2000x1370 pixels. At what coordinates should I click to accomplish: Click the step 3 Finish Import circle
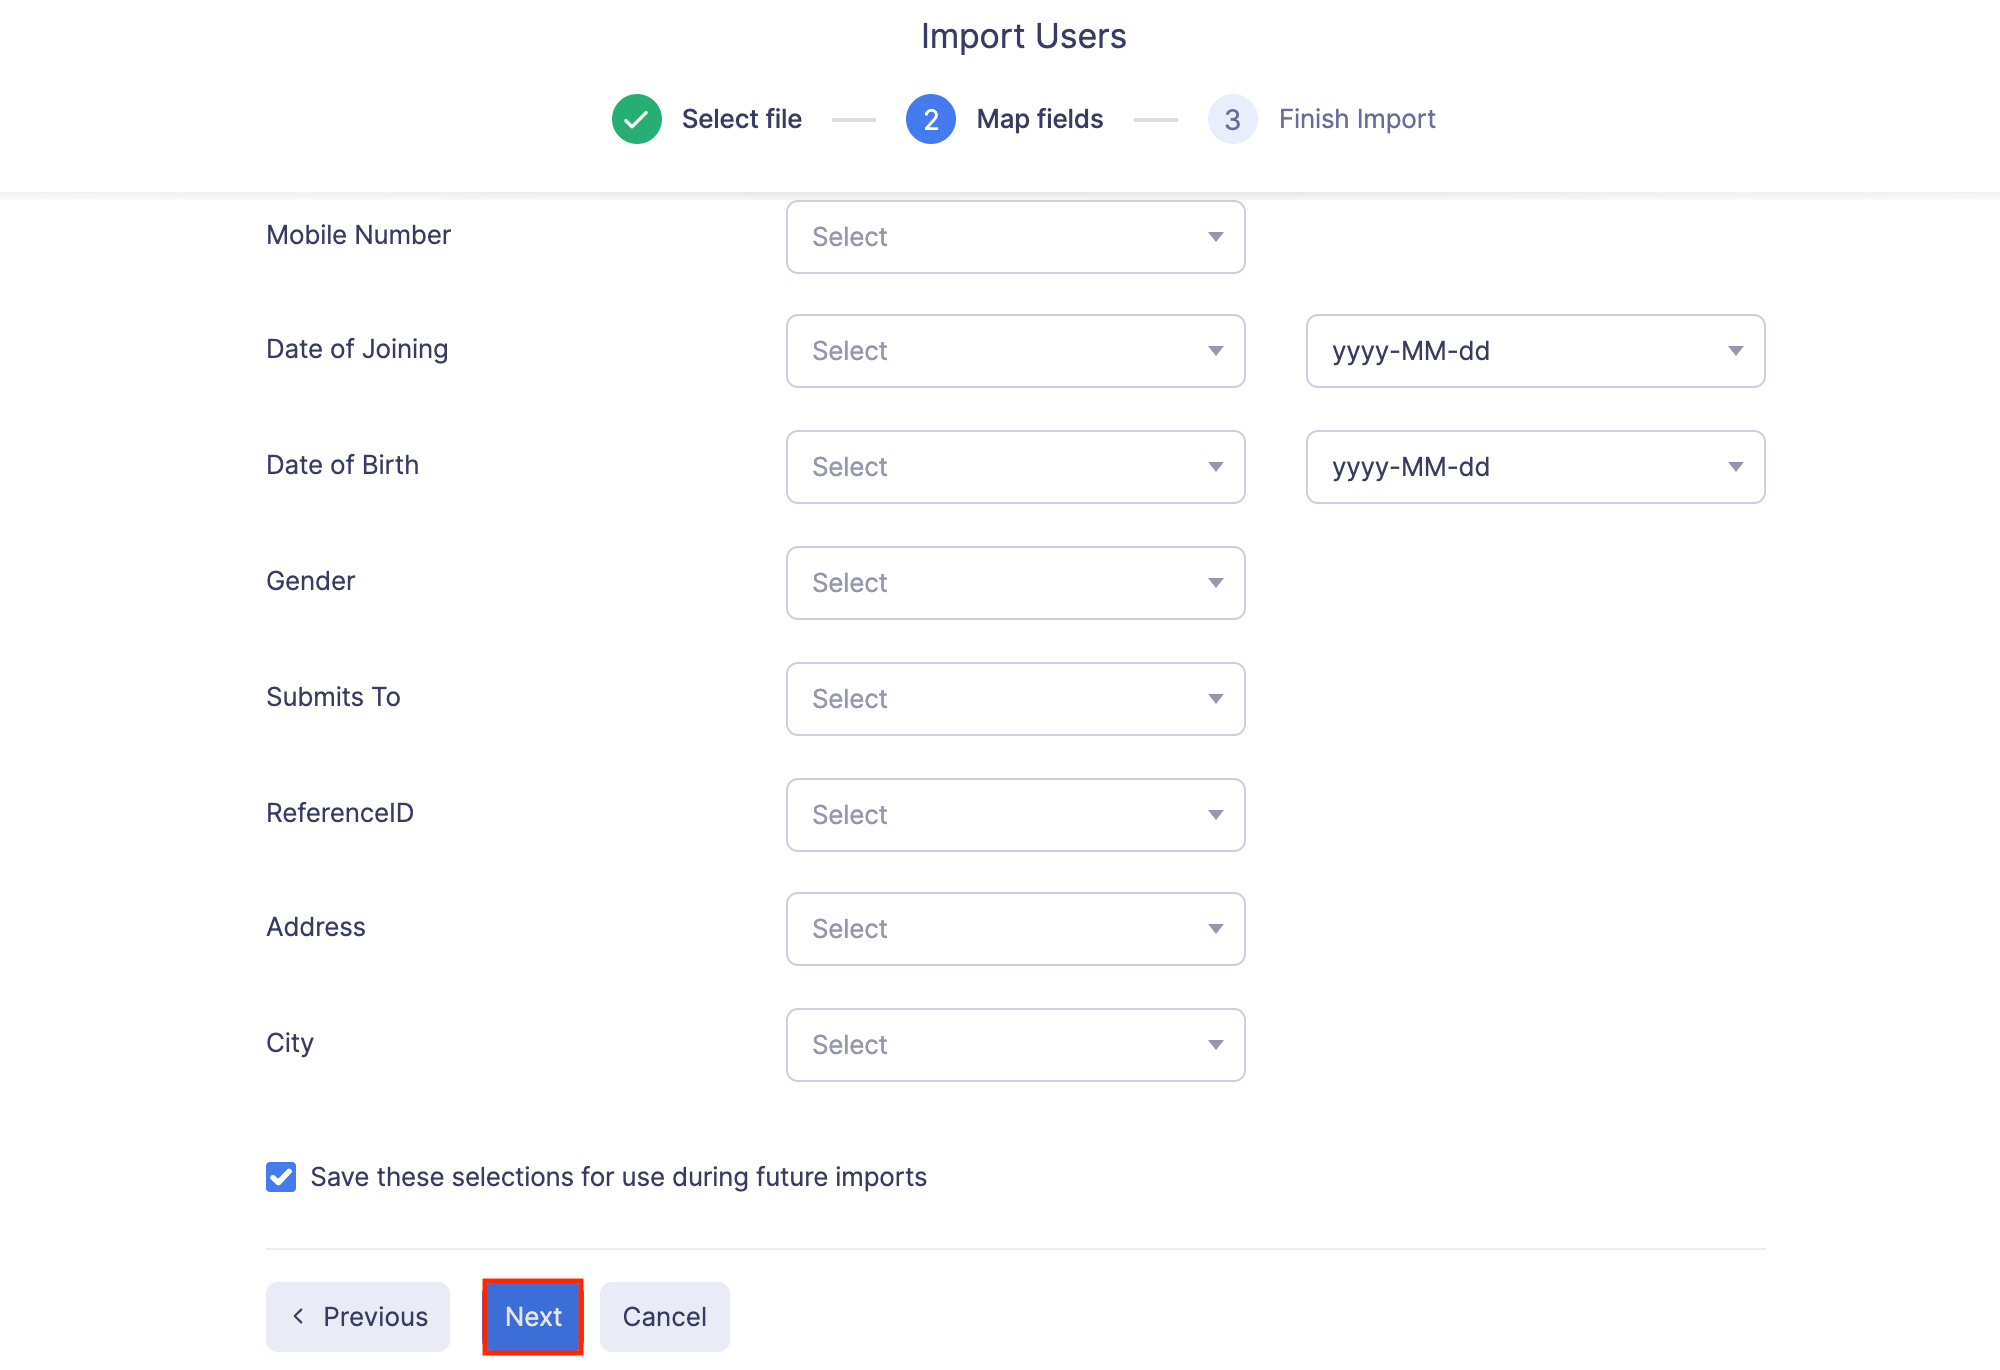1232,119
